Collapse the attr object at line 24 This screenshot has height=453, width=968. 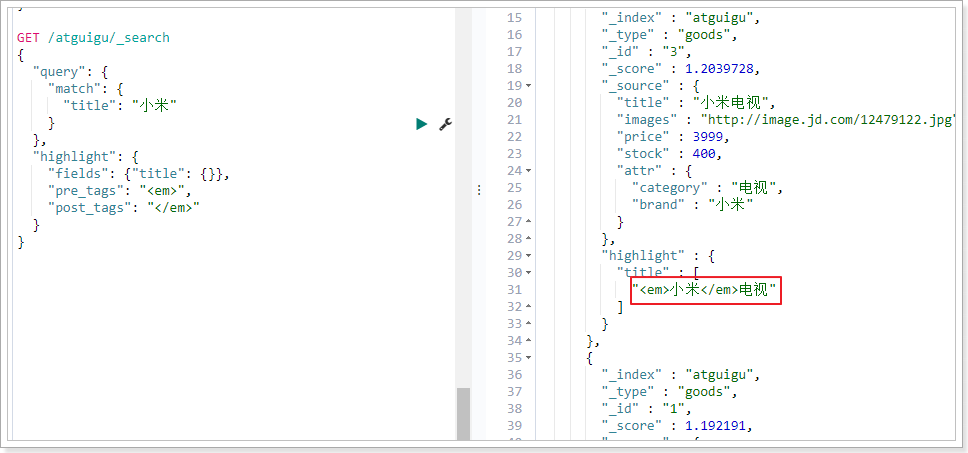(528, 171)
